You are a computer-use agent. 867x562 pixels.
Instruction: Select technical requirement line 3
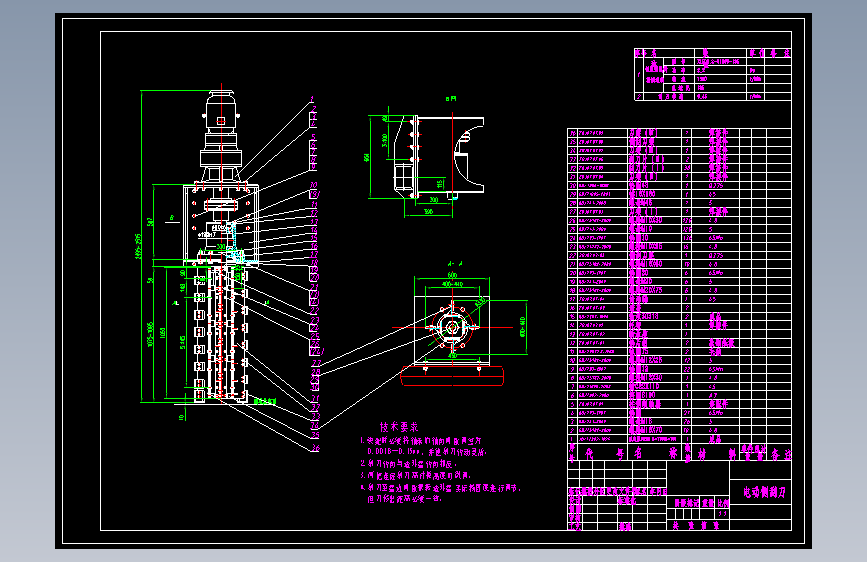(x=416, y=475)
